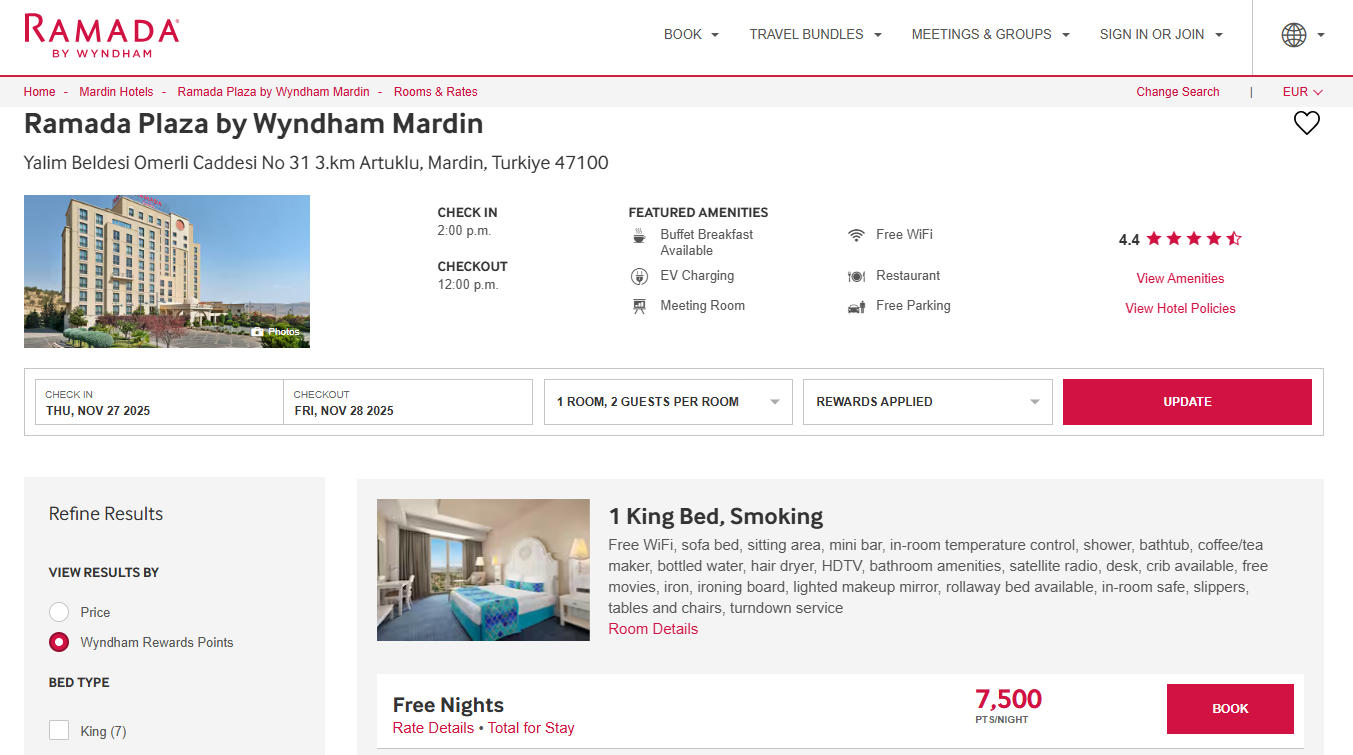Select Wyndham Rewards Points radio button
The image size is (1353, 755).
tap(59, 642)
